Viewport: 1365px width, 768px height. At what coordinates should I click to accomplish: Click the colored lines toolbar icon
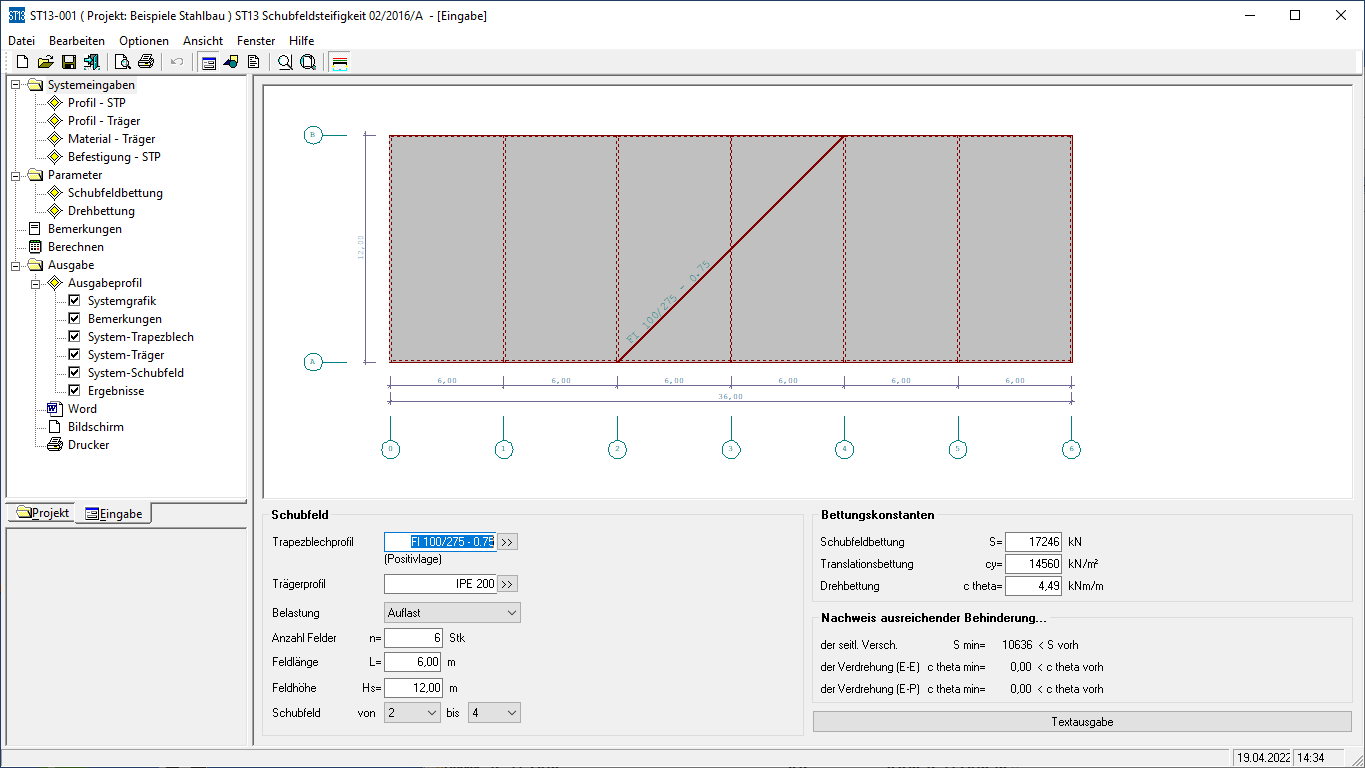340,62
